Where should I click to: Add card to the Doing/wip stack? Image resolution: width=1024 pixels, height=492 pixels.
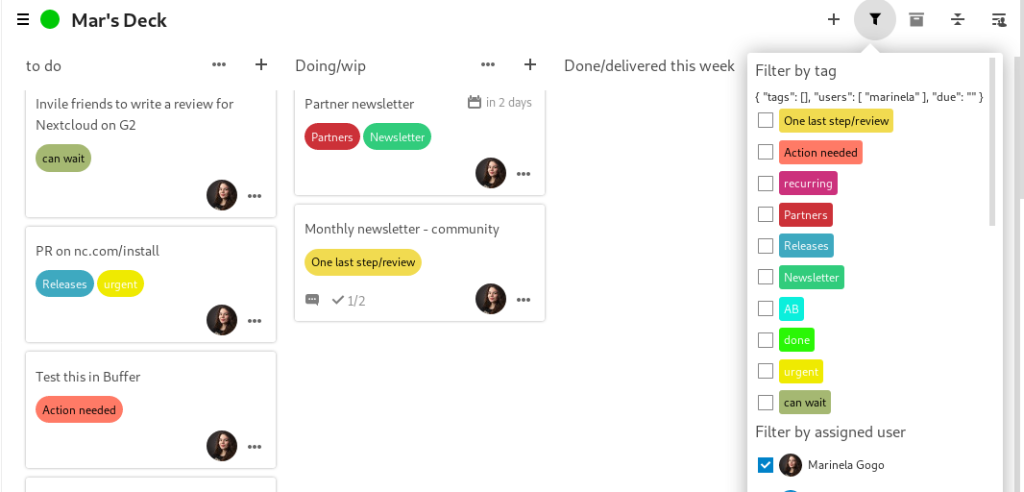[x=530, y=65]
